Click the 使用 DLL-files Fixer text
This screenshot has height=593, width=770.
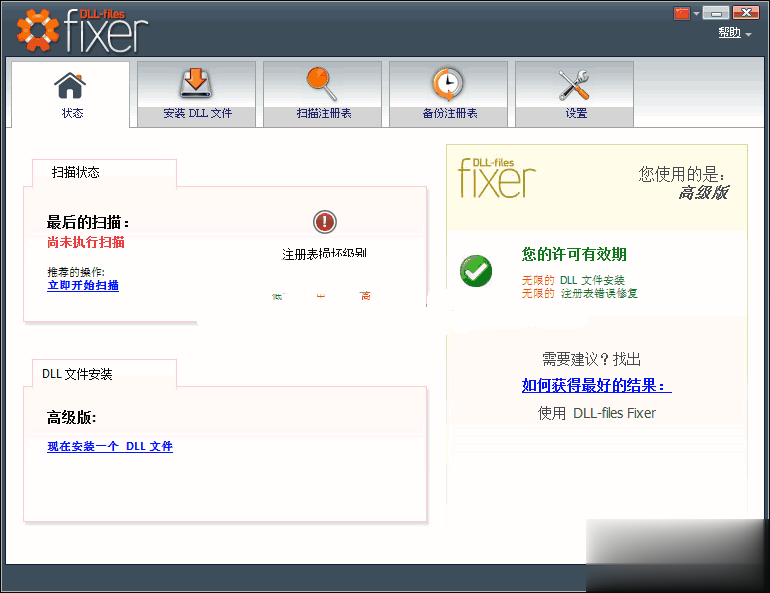(x=597, y=413)
